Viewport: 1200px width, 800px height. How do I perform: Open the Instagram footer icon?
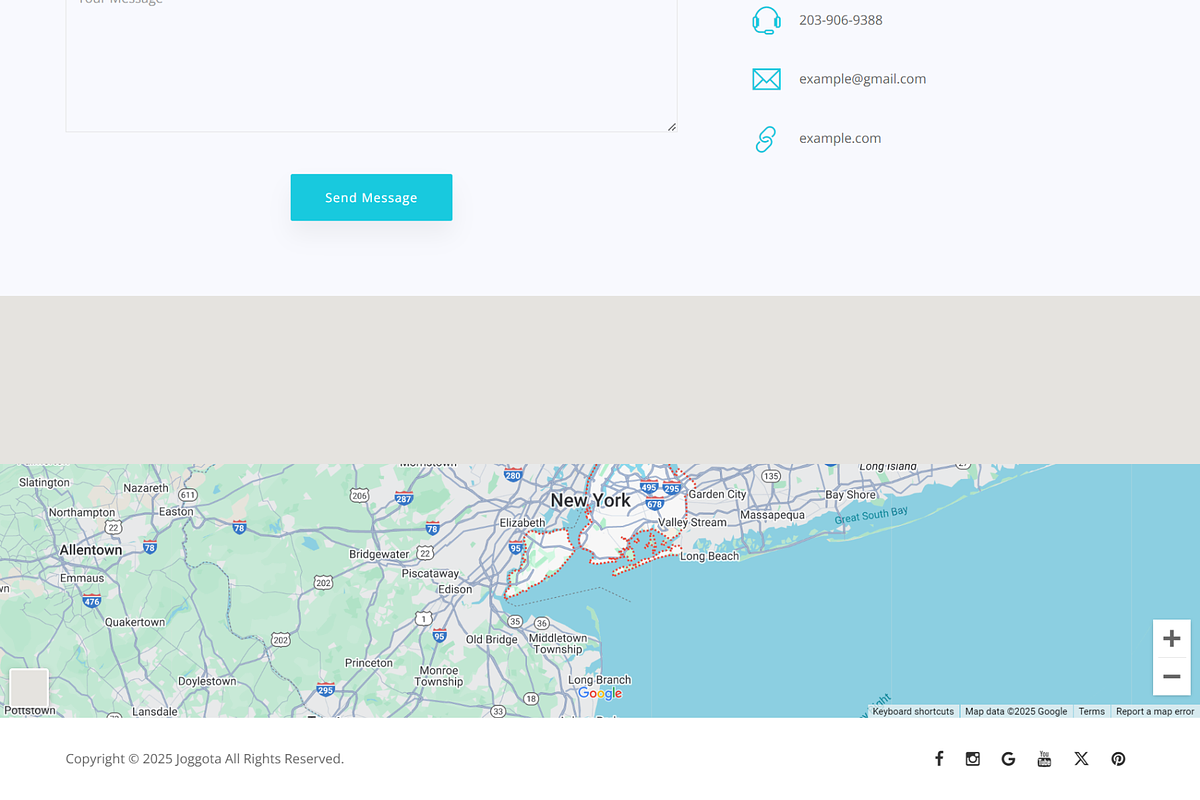point(973,759)
